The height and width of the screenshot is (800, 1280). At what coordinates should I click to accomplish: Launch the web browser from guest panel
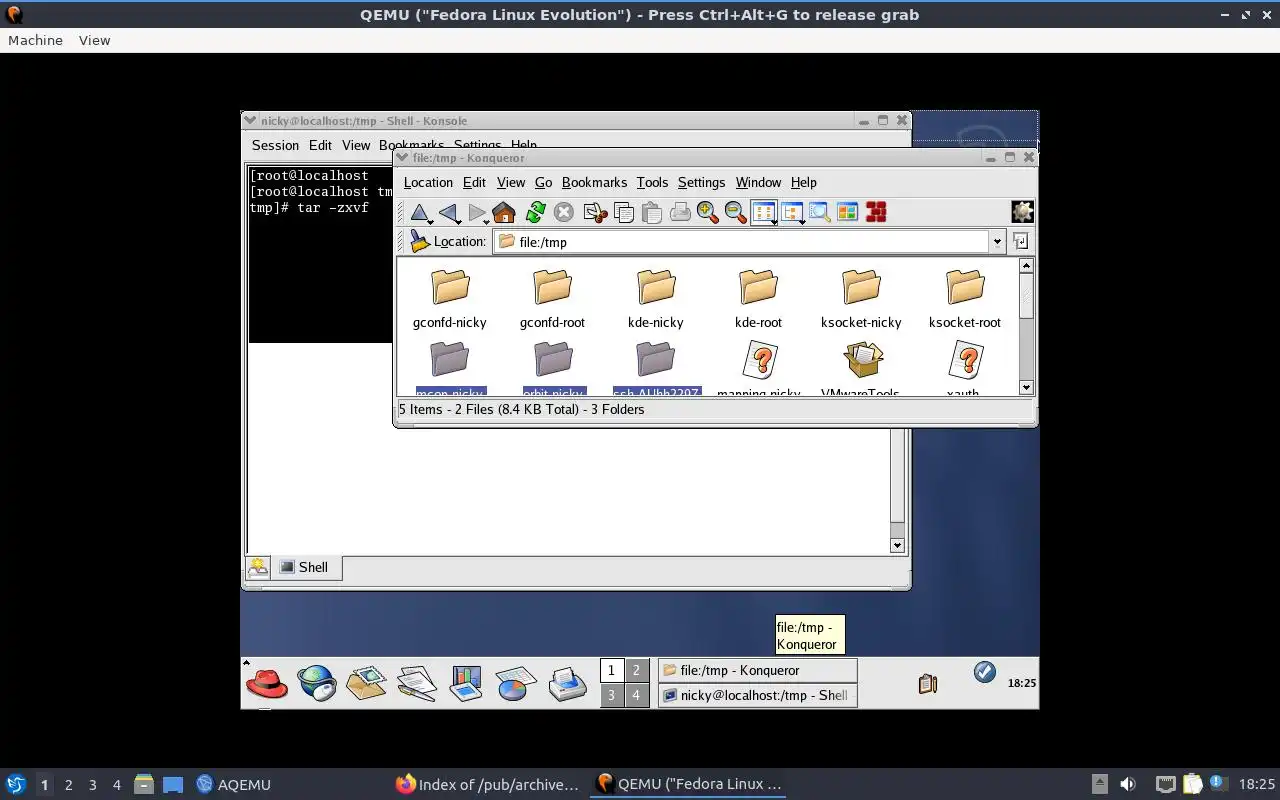pyautogui.click(x=317, y=683)
